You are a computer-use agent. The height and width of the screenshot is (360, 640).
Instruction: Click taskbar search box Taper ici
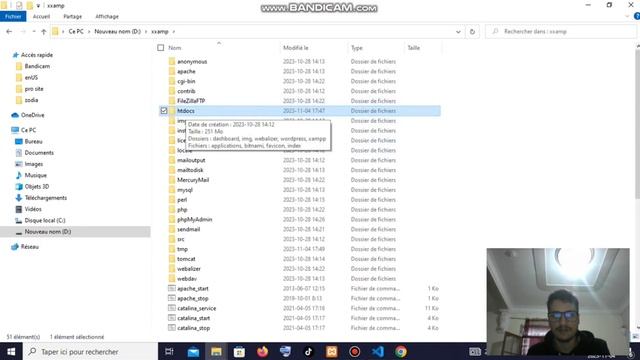coord(90,351)
